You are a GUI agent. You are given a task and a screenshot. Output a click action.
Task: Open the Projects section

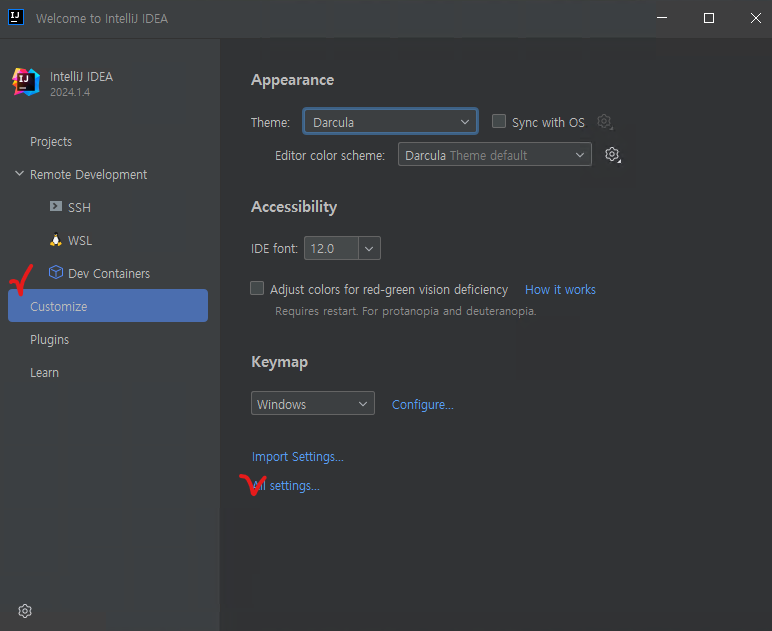[x=51, y=142]
